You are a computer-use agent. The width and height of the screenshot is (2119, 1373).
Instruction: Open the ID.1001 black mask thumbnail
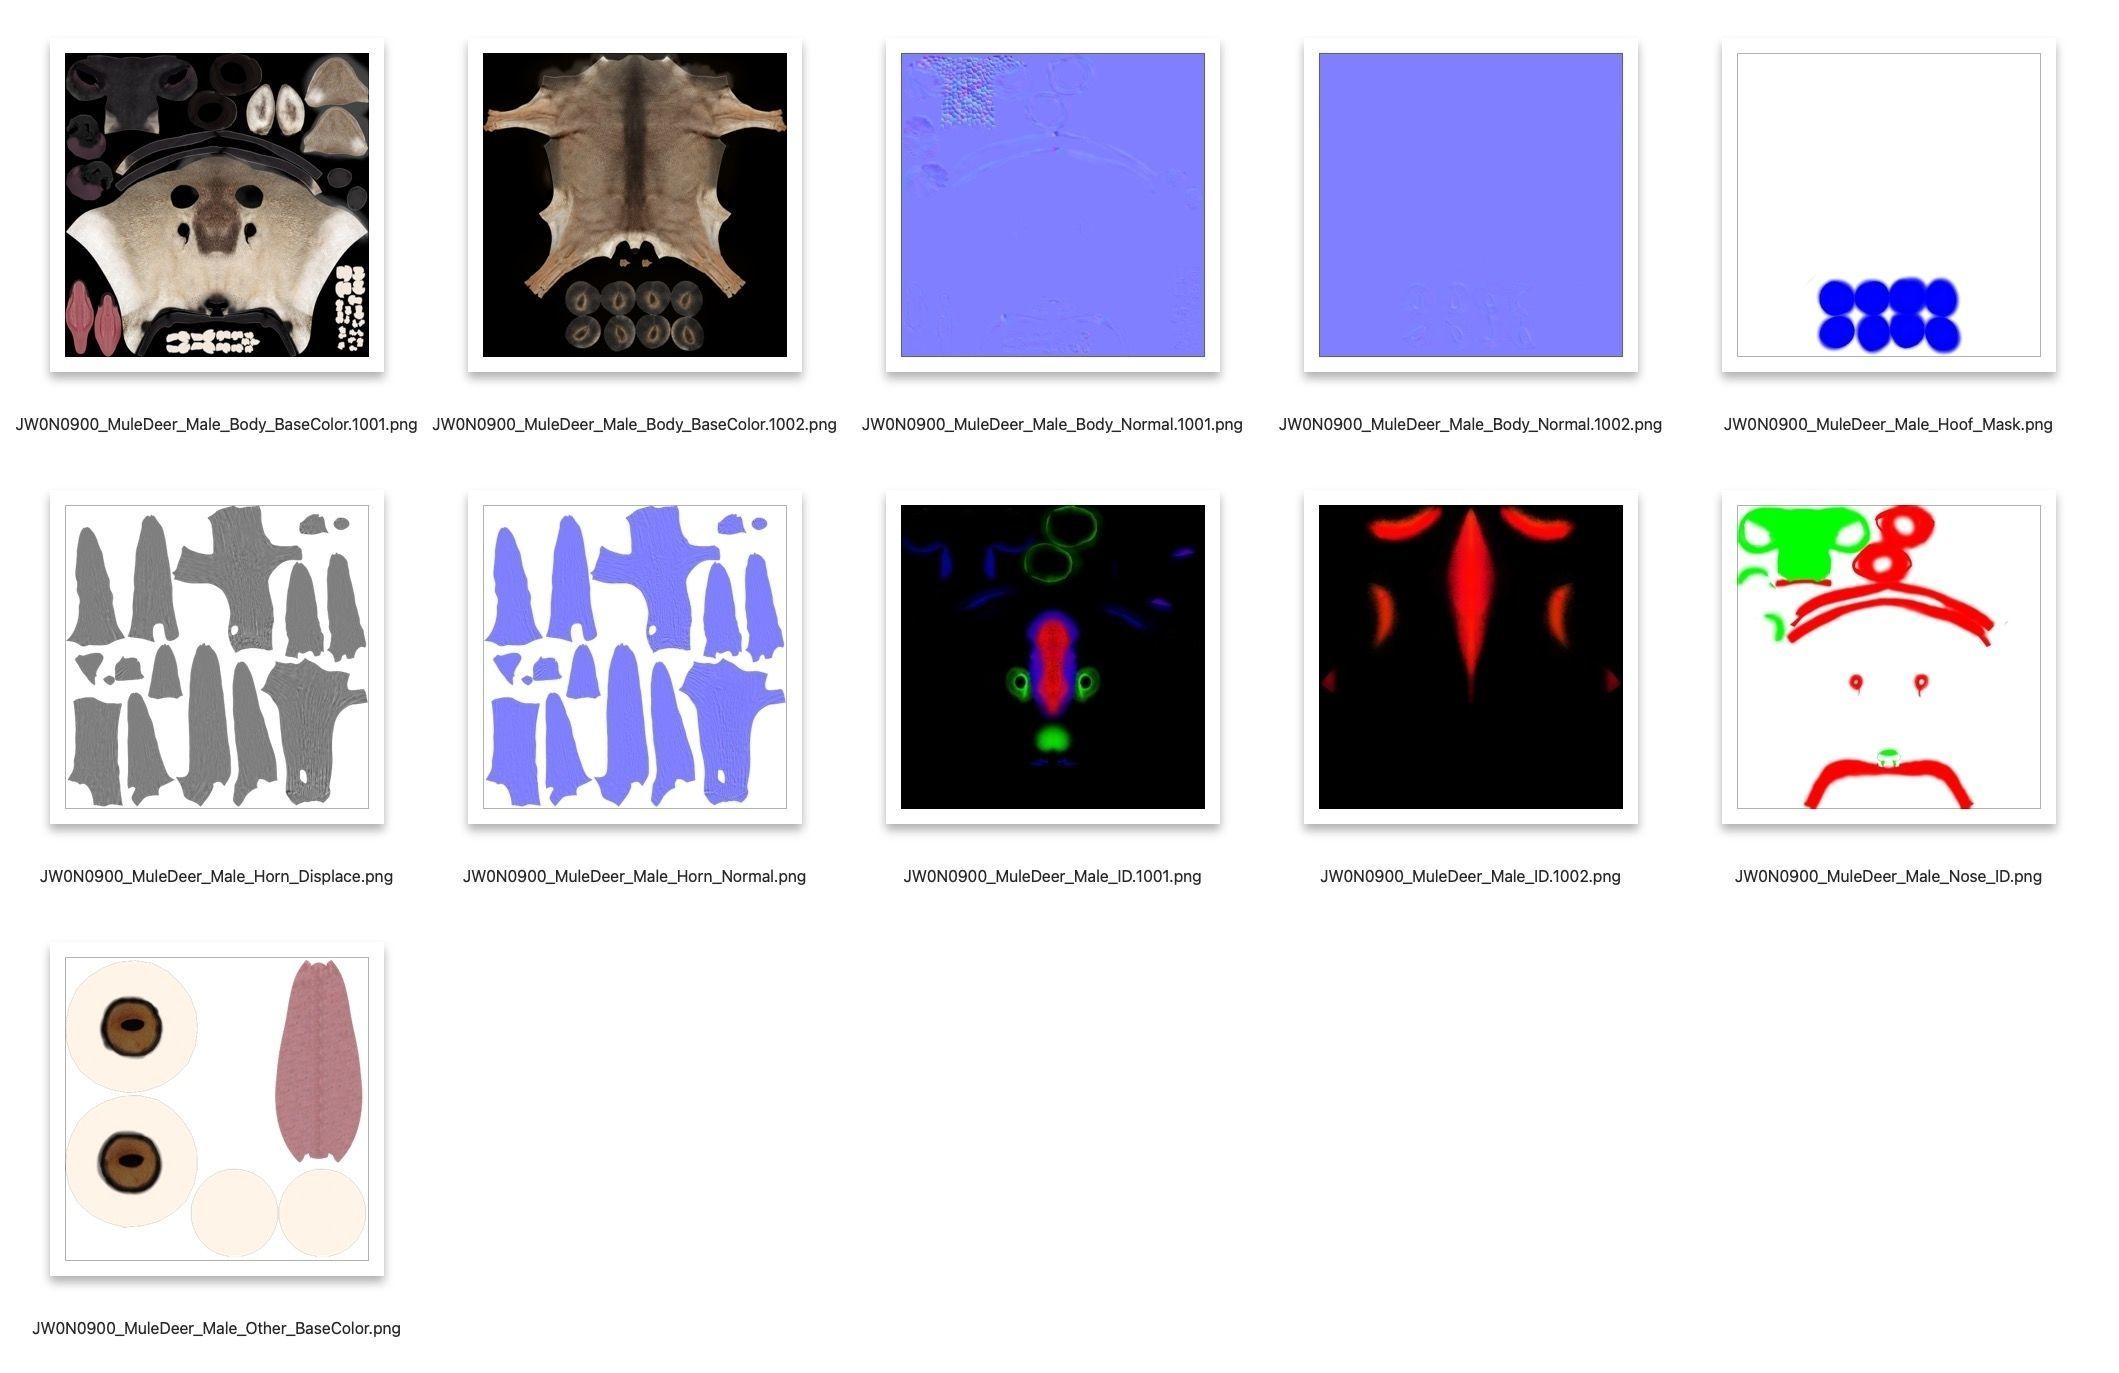1052,657
